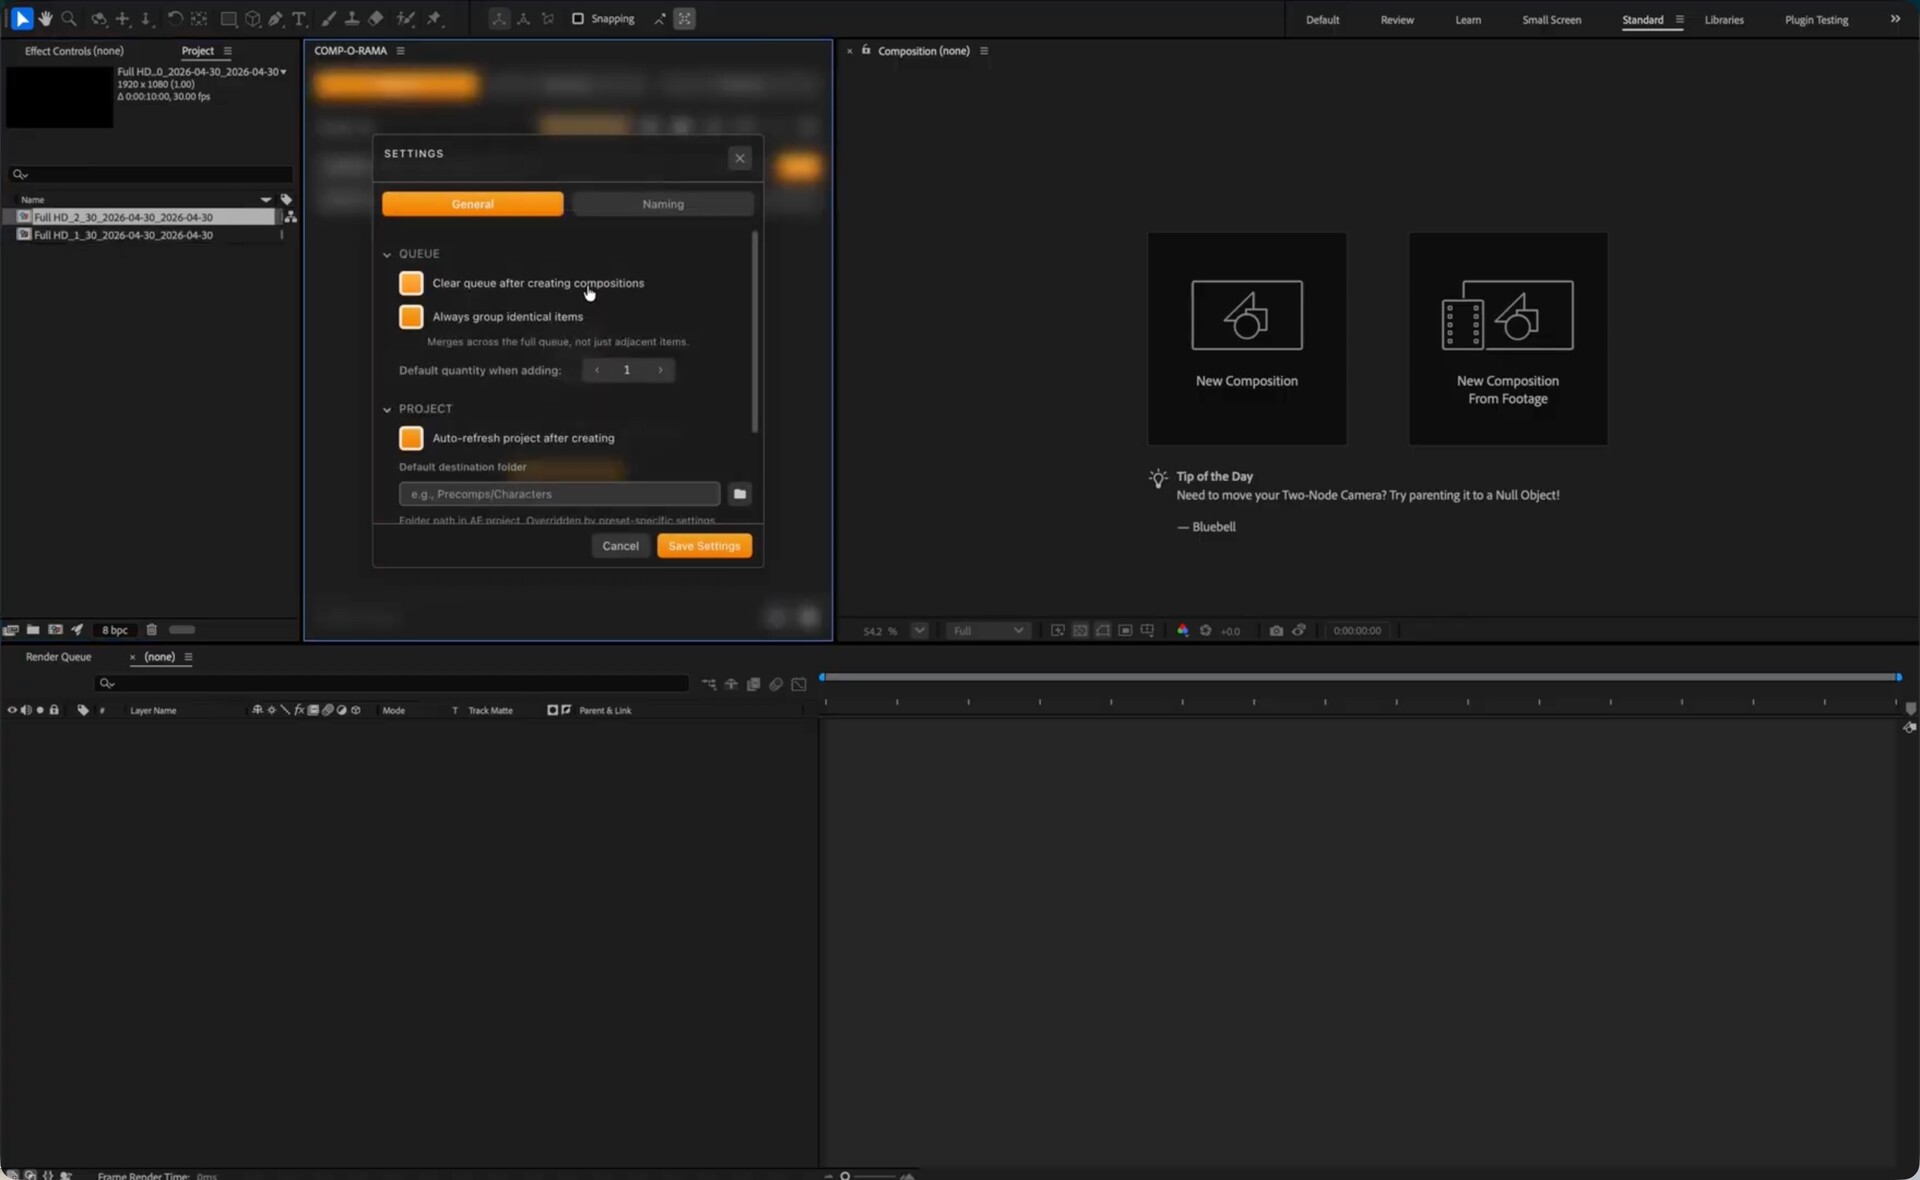Collapse the PROJECT section
The image size is (1920, 1180).
pyautogui.click(x=387, y=410)
